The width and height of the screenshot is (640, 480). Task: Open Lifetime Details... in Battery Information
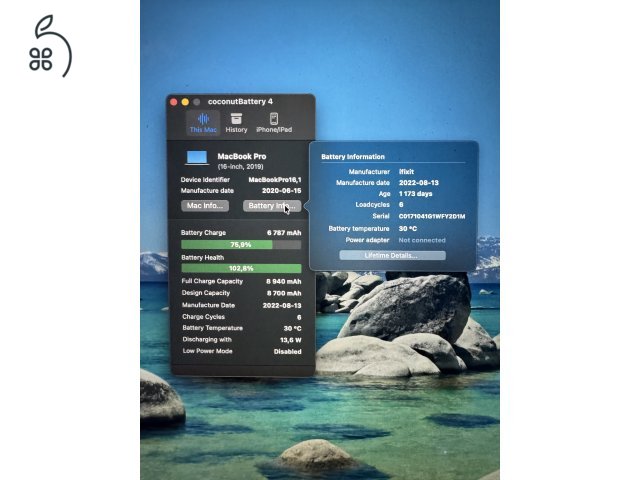click(392, 256)
